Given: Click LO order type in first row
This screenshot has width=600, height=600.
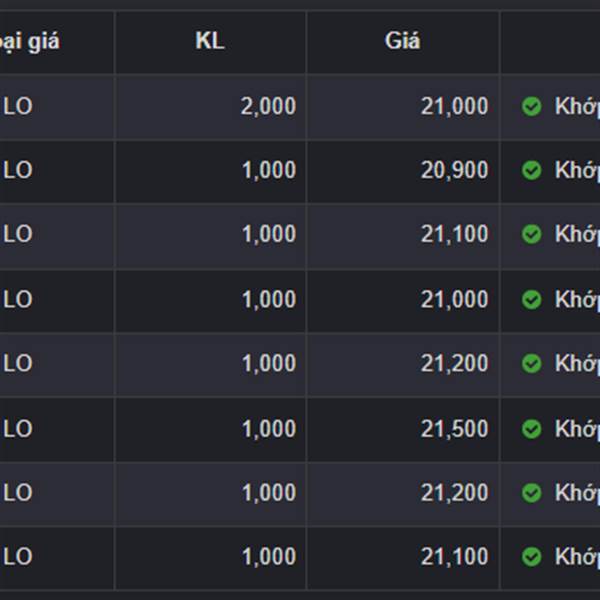Looking at the screenshot, I should point(18,106).
